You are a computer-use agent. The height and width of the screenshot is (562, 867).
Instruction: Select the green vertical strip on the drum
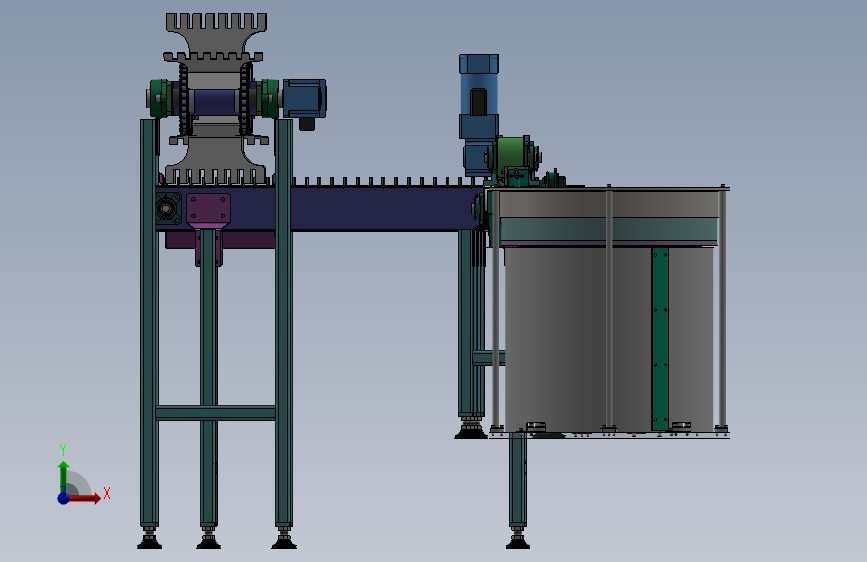[660, 339]
